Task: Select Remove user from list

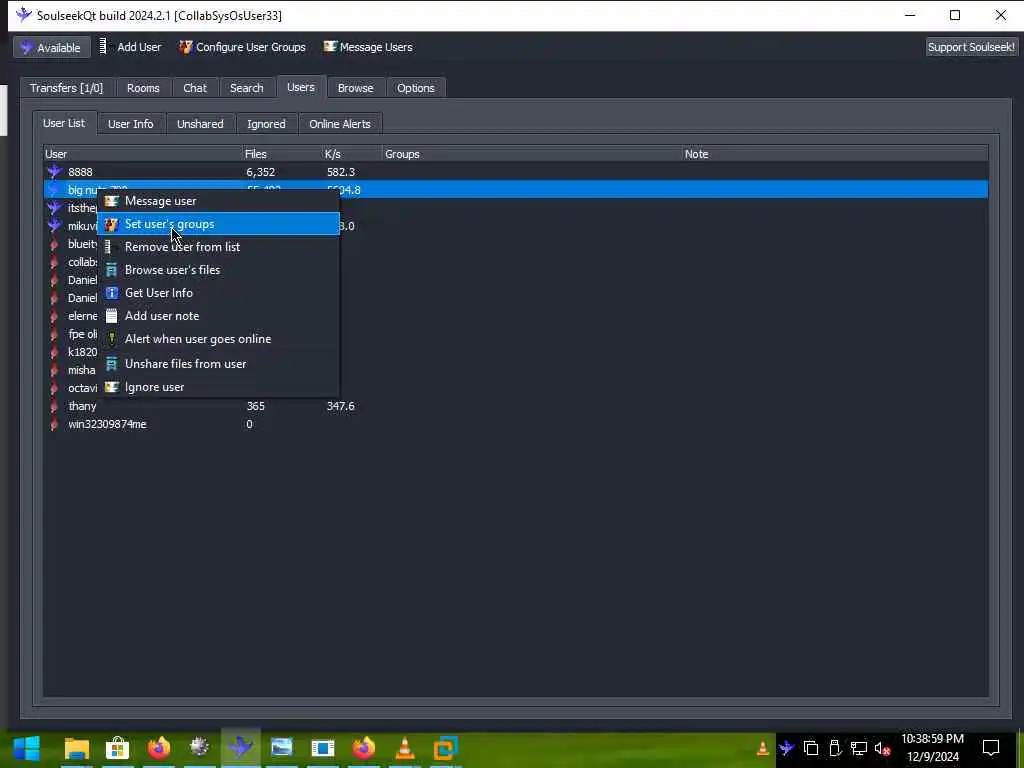Action: click(x=218, y=247)
